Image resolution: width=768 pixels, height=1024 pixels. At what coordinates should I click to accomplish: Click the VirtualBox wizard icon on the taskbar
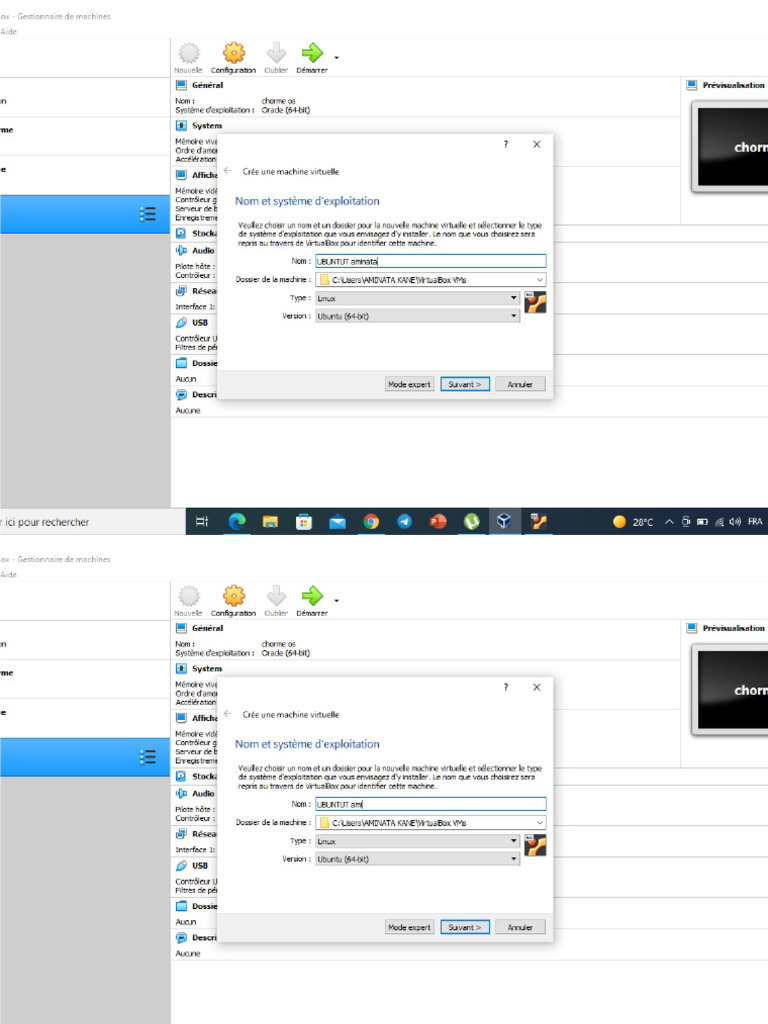click(538, 521)
